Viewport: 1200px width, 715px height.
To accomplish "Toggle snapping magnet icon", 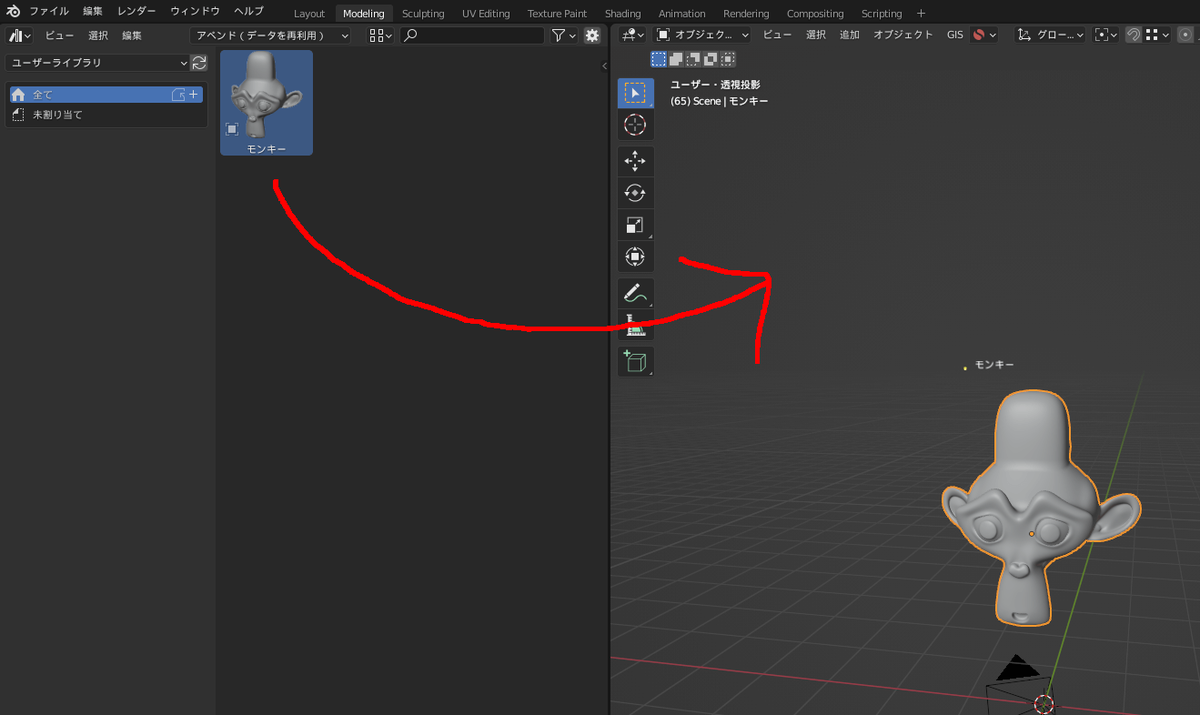I will pos(1133,34).
